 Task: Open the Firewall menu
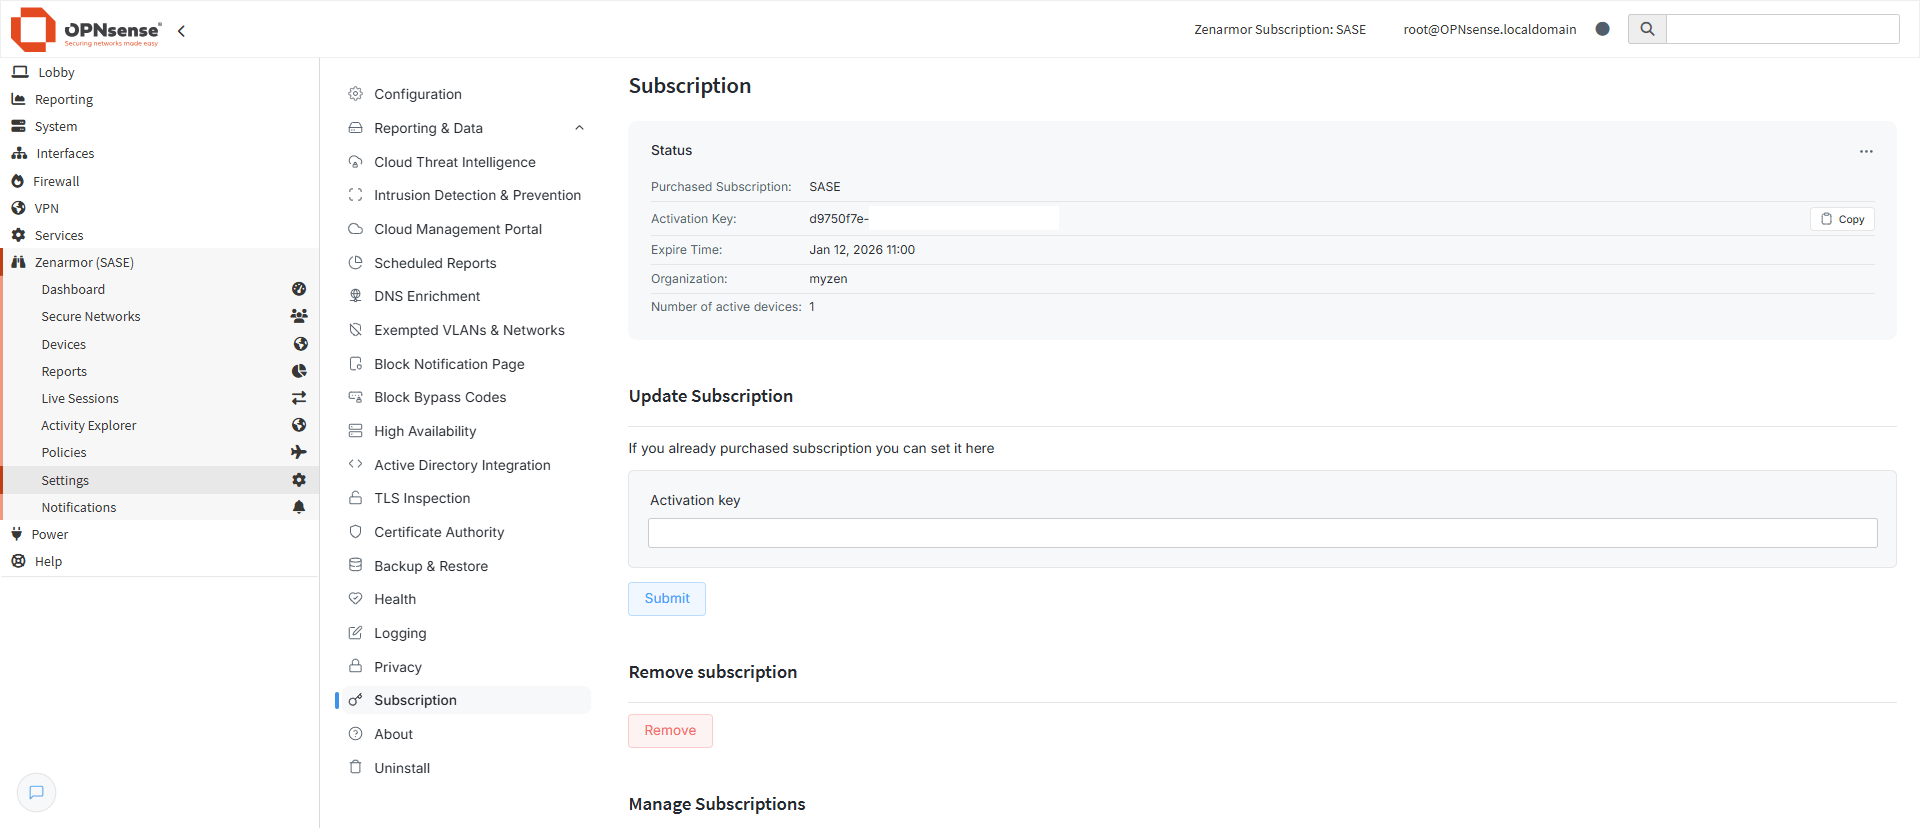click(x=56, y=181)
